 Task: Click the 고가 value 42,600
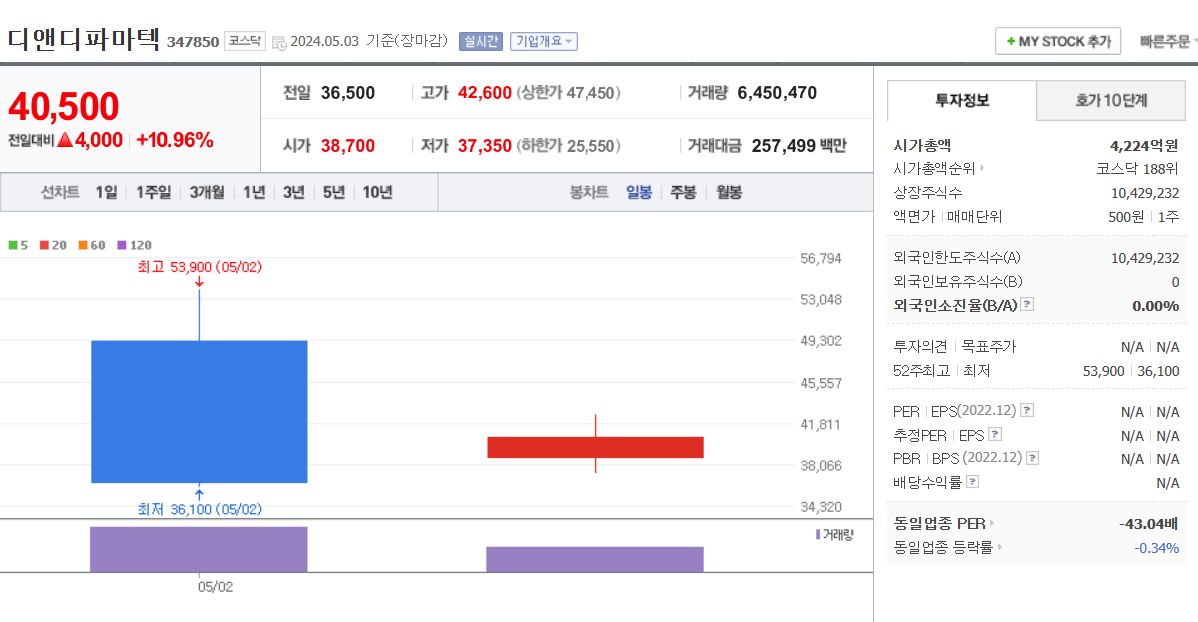(x=484, y=92)
